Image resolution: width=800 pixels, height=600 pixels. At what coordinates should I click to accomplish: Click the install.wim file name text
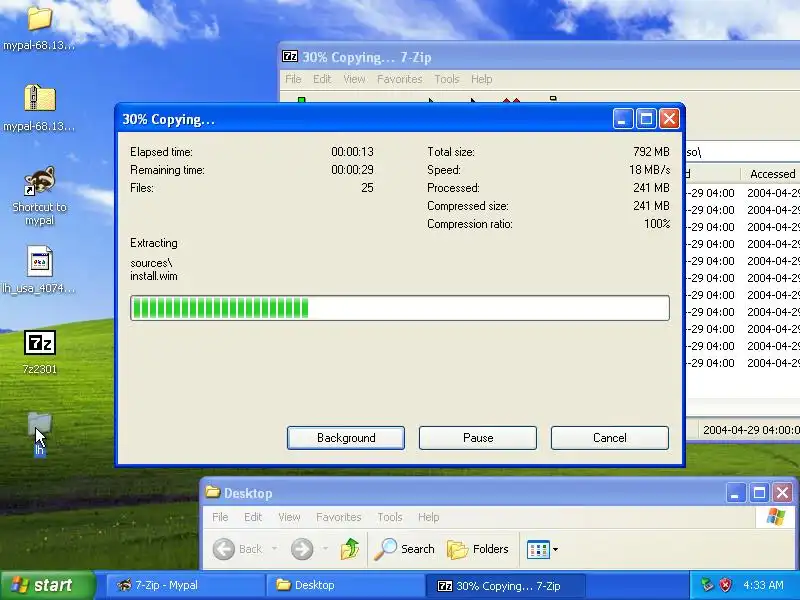tap(154, 276)
